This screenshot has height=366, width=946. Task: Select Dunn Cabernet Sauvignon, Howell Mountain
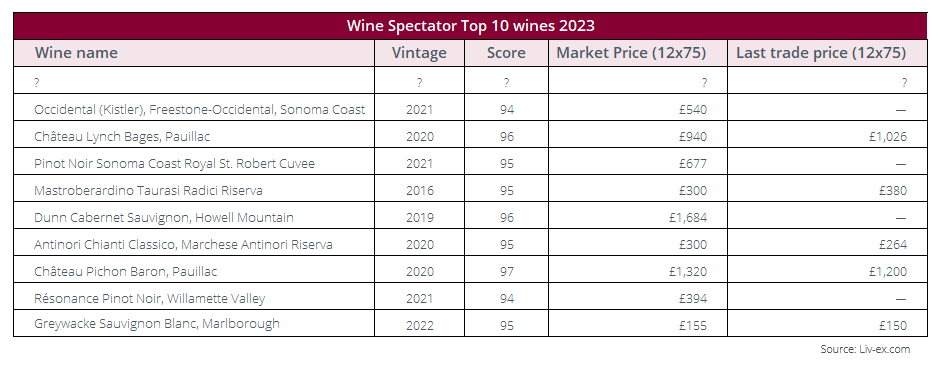pyautogui.click(x=164, y=218)
